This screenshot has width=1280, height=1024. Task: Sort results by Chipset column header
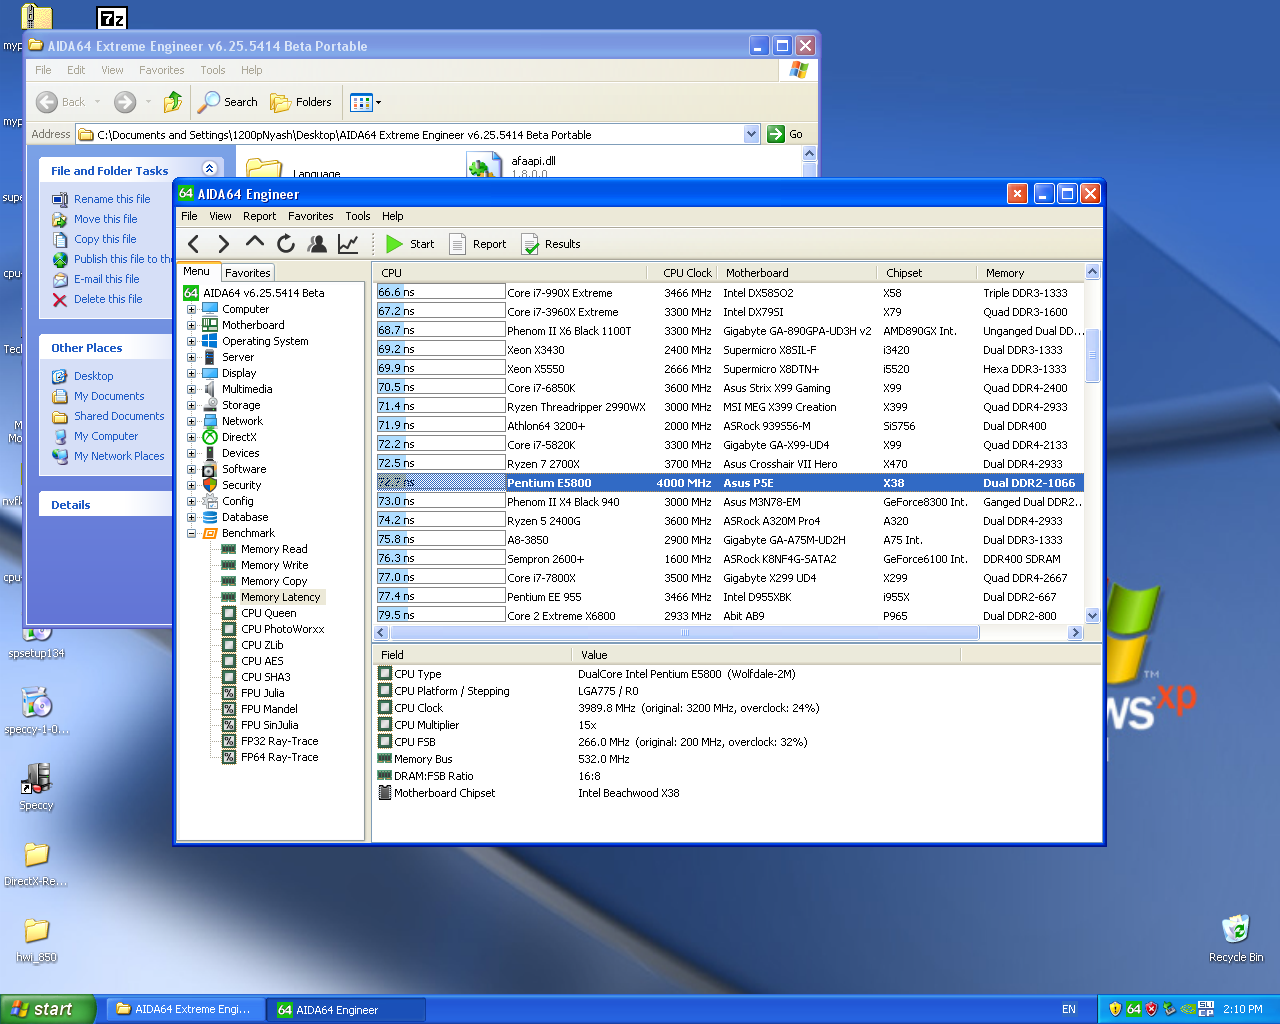pyautogui.click(x=926, y=273)
